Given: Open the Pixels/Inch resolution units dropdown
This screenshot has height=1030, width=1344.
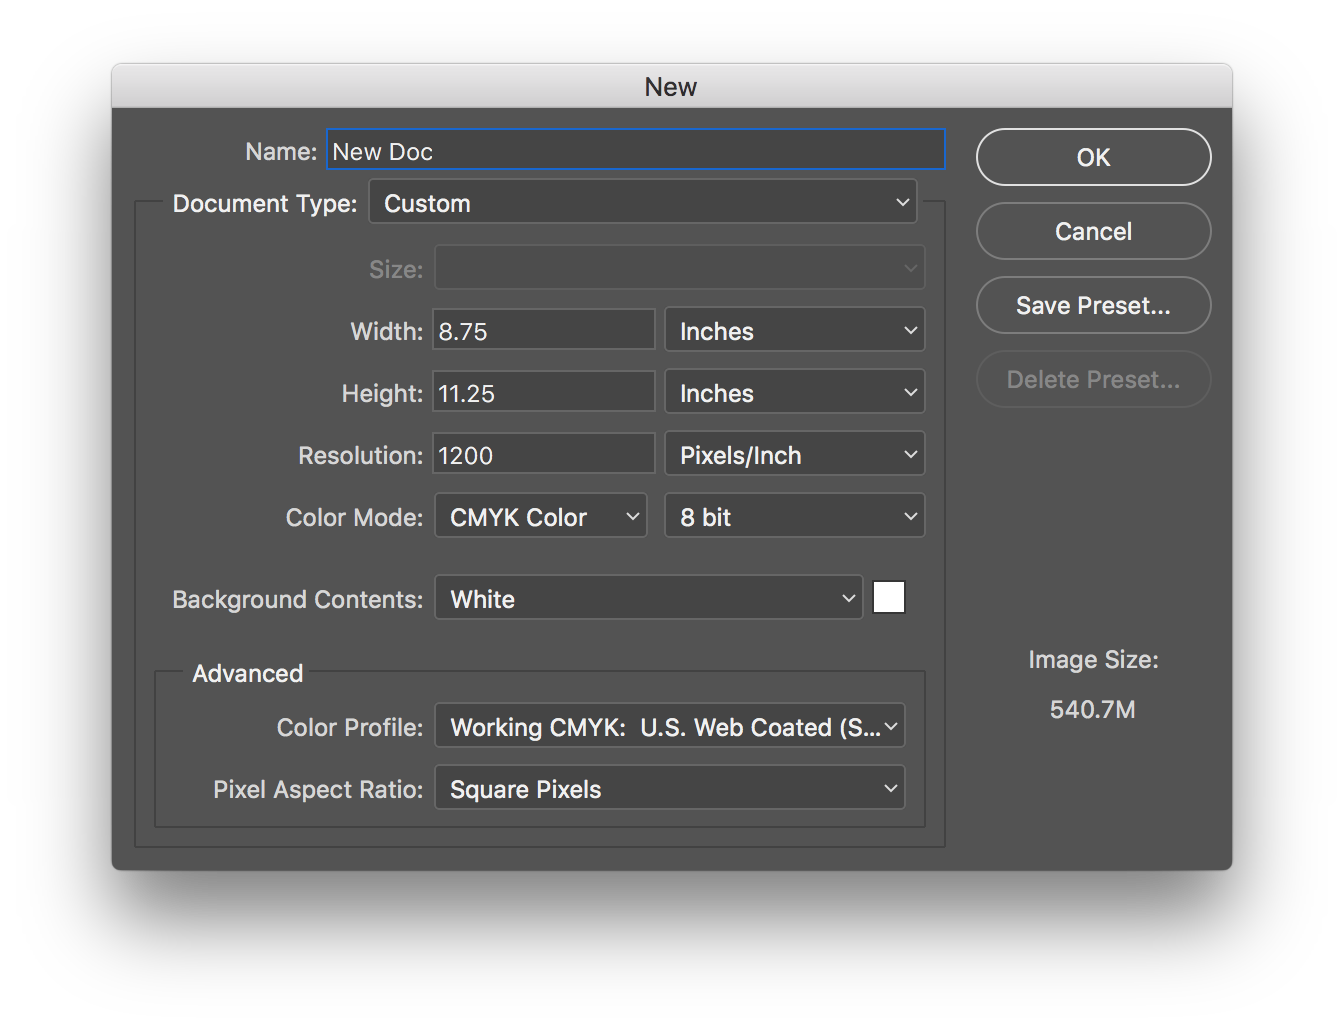Looking at the screenshot, I should [x=795, y=455].
